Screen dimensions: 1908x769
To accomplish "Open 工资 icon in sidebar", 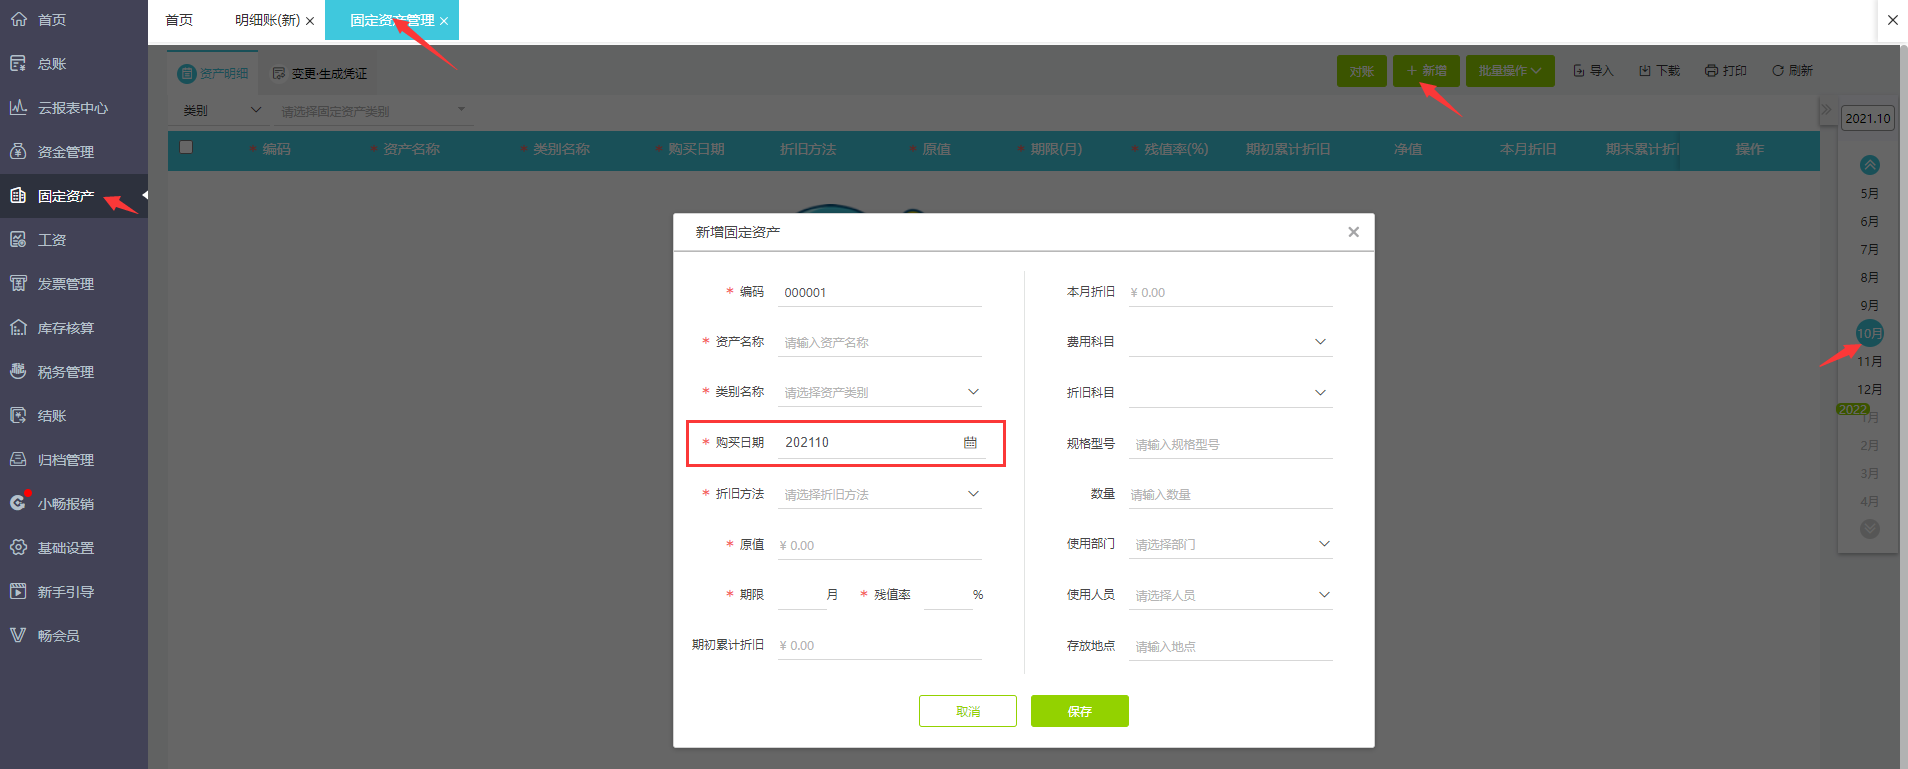I will pos(18,240).
